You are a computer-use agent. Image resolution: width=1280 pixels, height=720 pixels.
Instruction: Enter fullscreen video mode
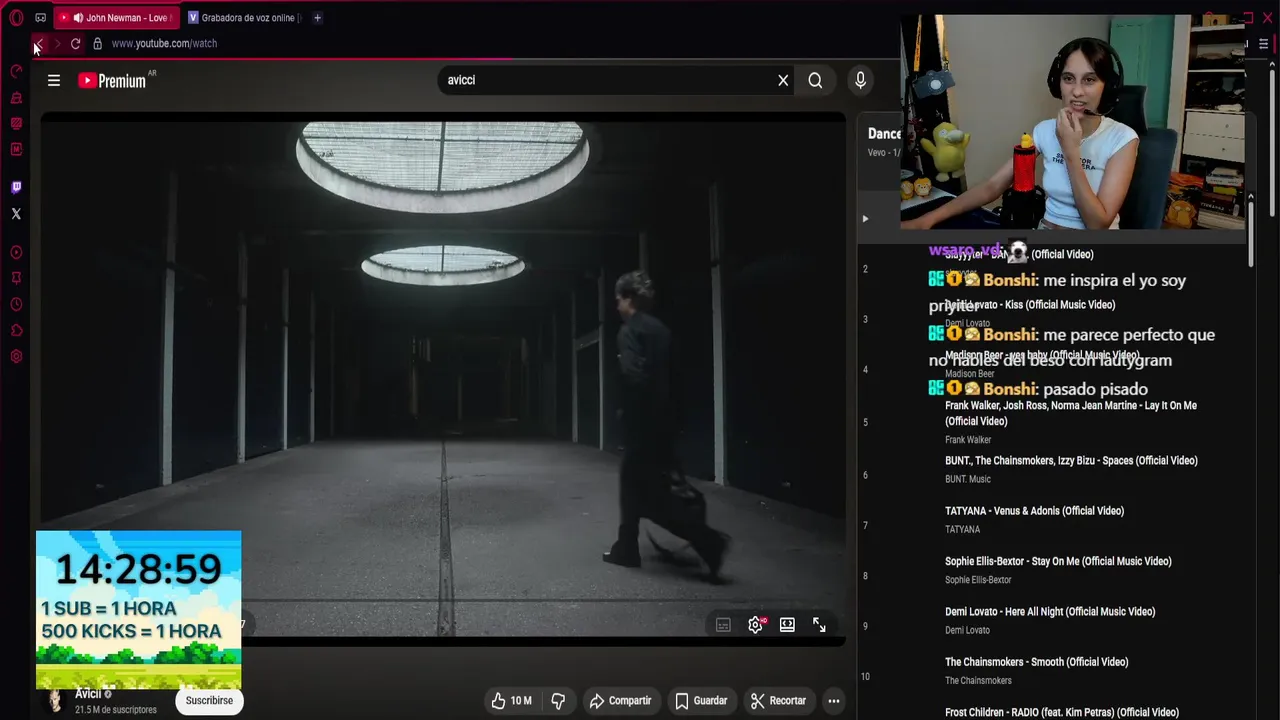coord(819,625)
